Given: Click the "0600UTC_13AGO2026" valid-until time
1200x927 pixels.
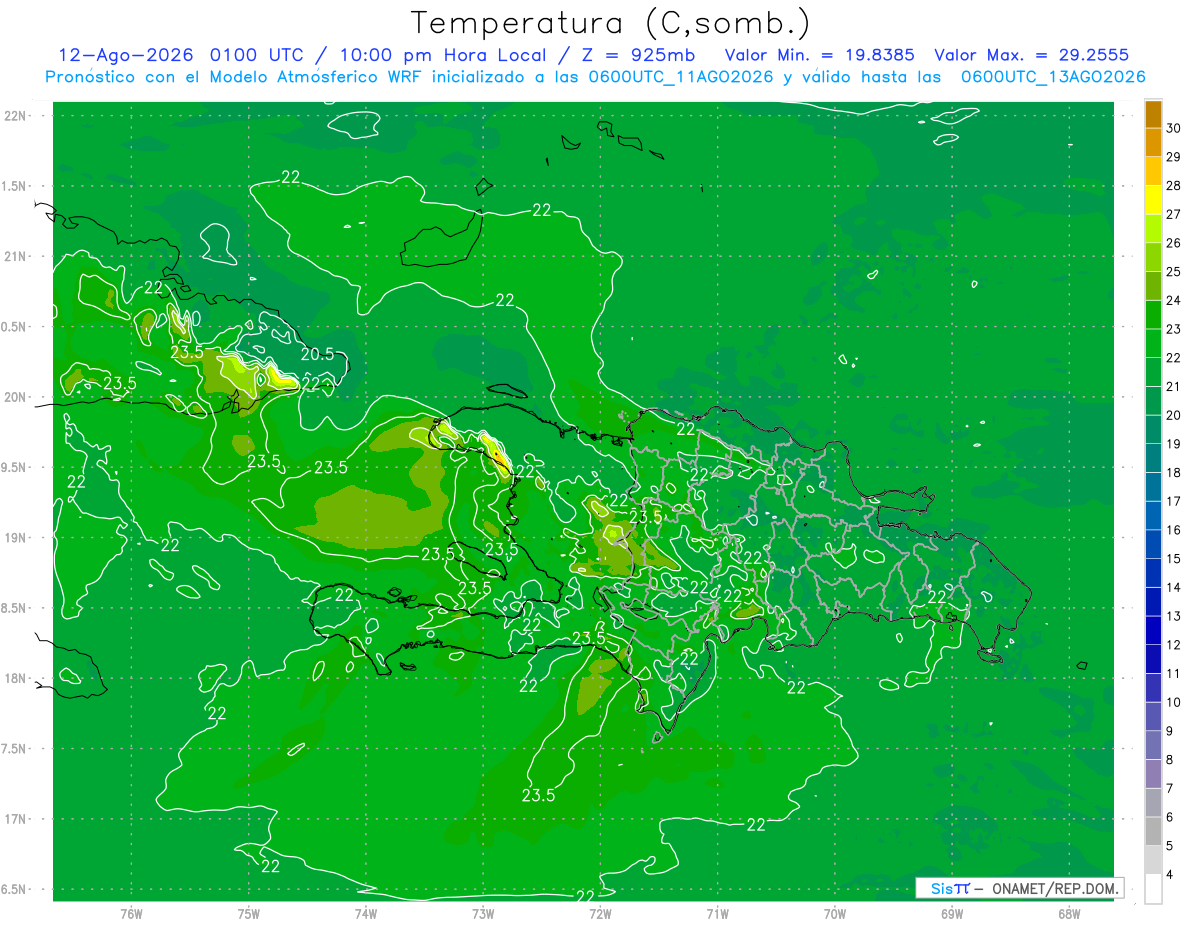Looking at the screenshot, I should point(1053,77).
